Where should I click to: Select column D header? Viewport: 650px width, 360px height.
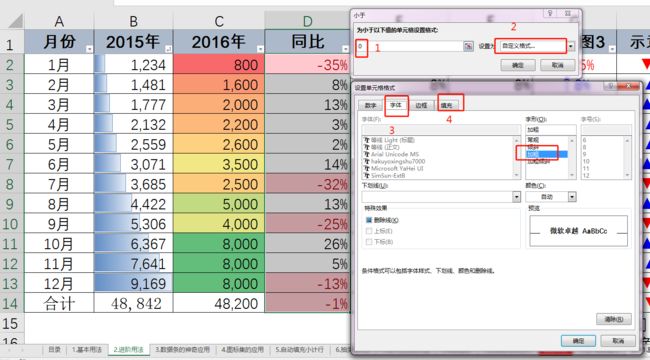[x=307, y=21]
